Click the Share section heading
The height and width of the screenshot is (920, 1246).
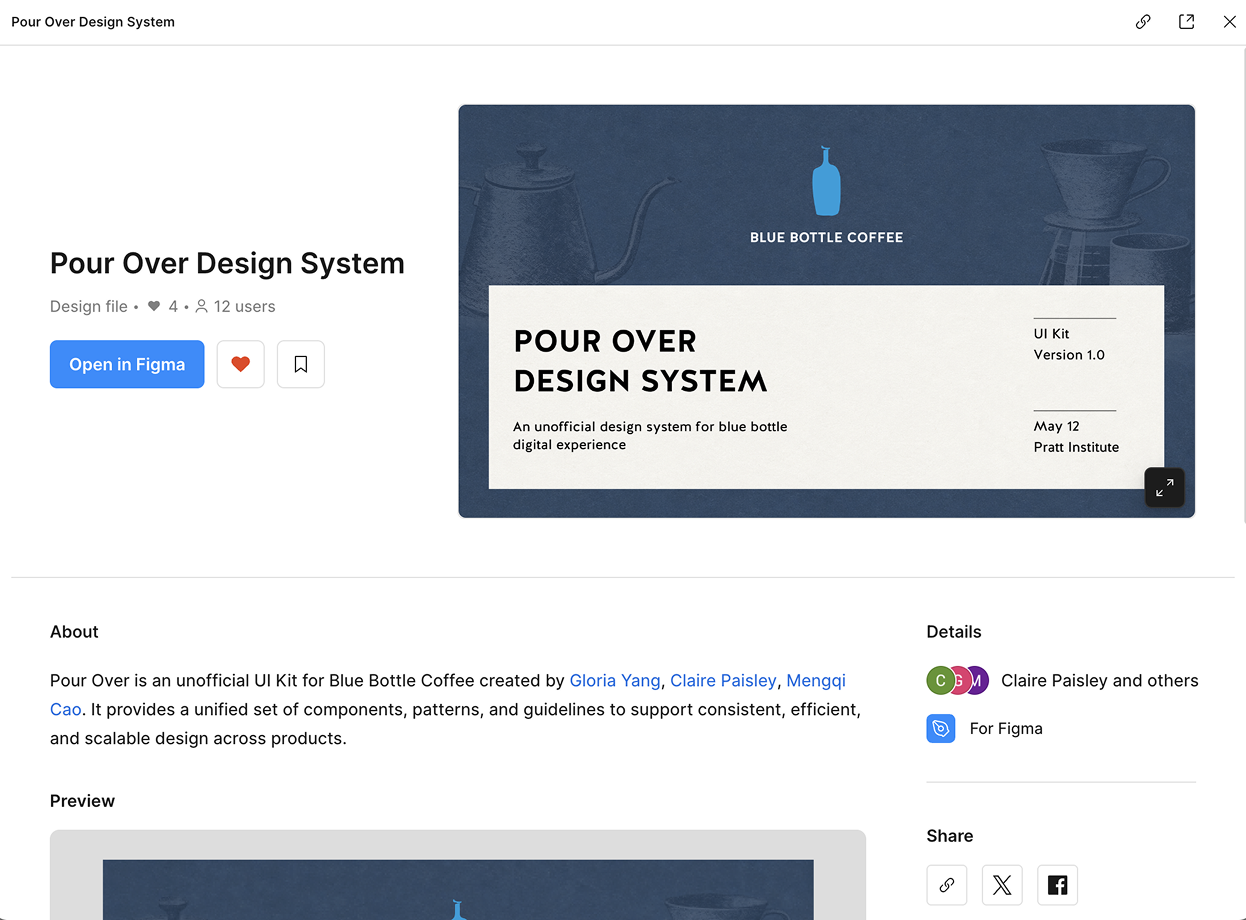point(950,836)
